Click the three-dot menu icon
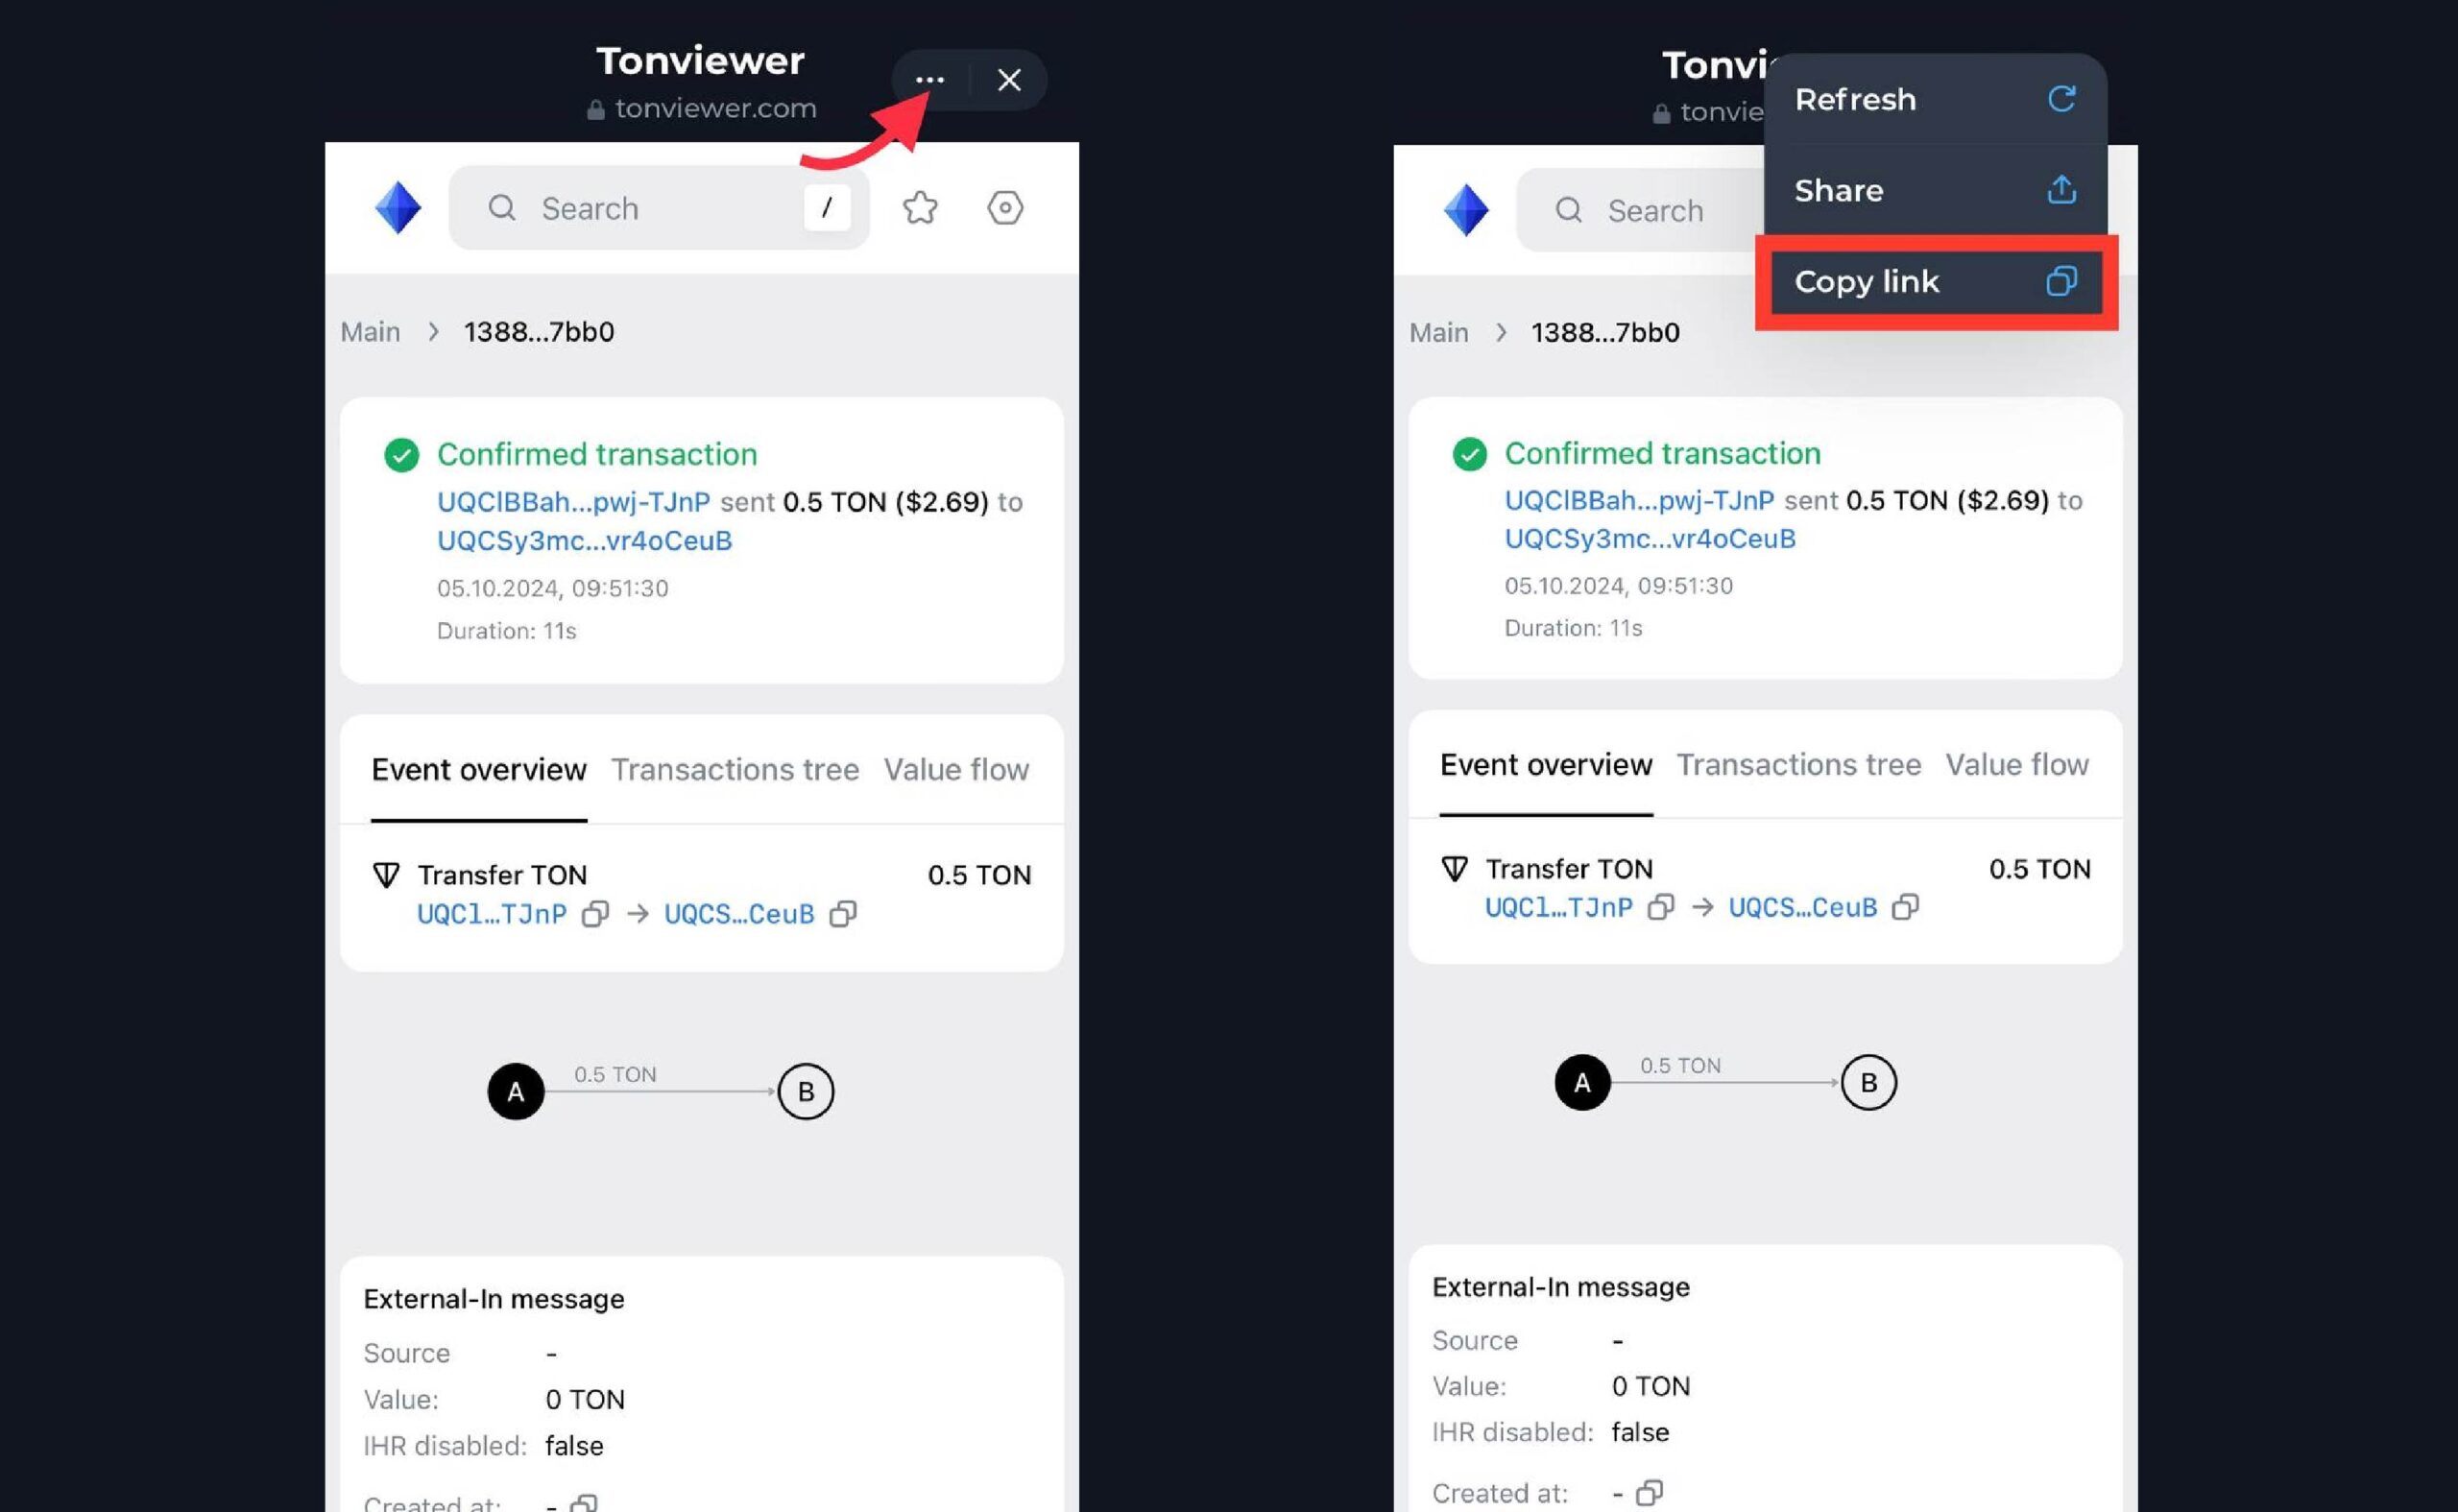 (x=928, y=79)
